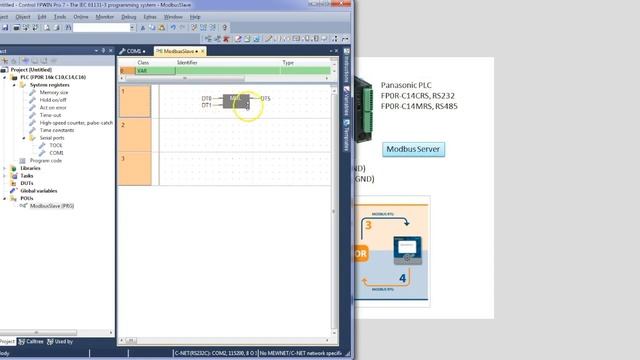Image resolution: width=640 pixels, height=360 pixels.
Task: Open the Object menu
Action: [23, 17]
